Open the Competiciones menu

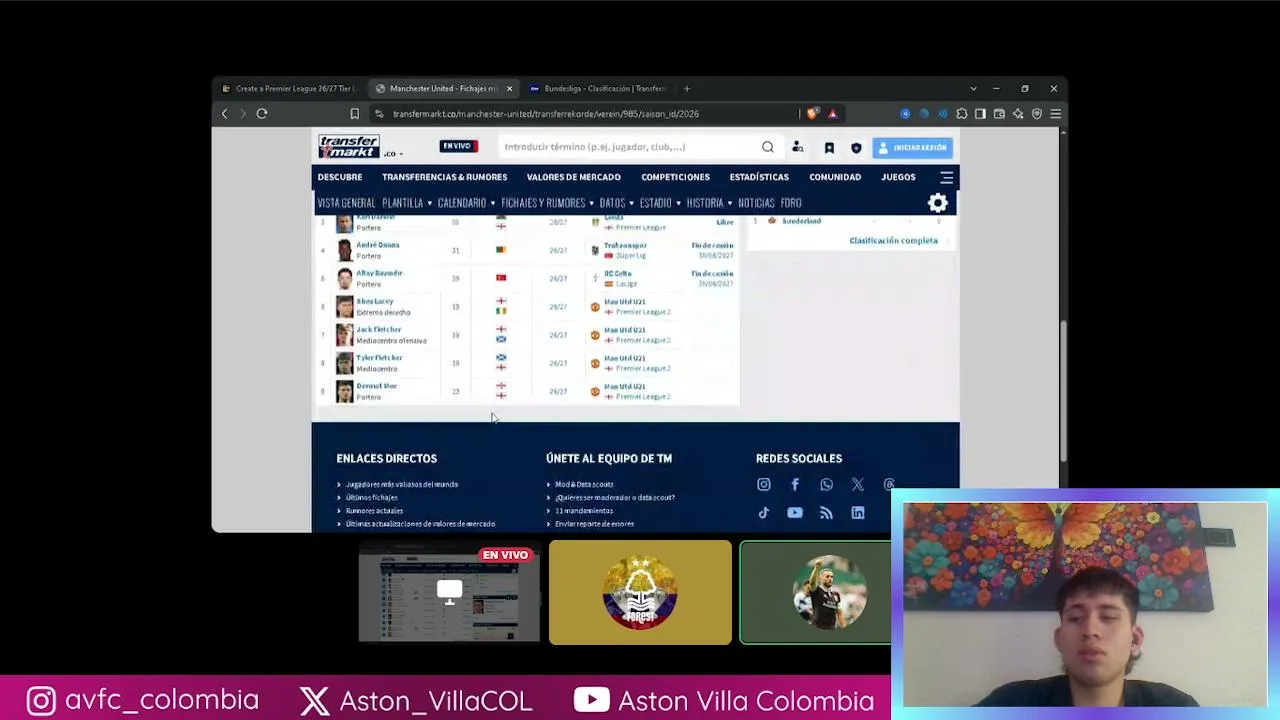pyautogui.click(x=675, y=177)
